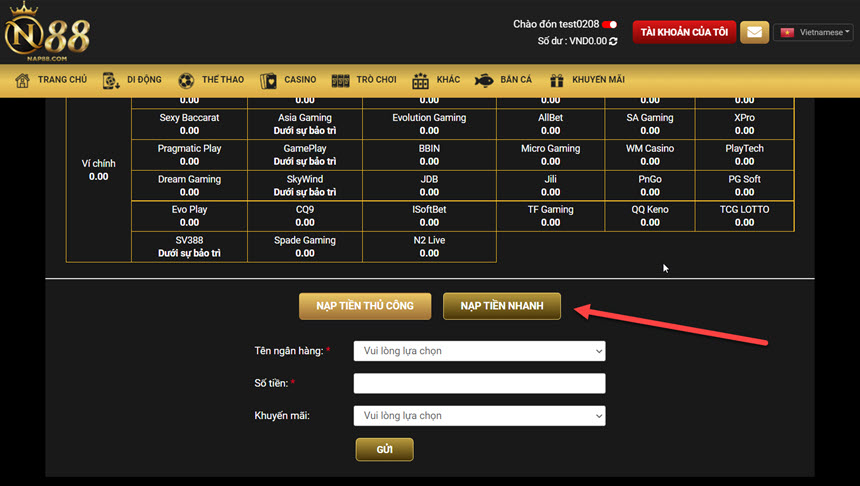Image resolution: width=860 pixels, height=486 pixels.
Task: Click into the Số tiền input field
Action: [479, 383]
